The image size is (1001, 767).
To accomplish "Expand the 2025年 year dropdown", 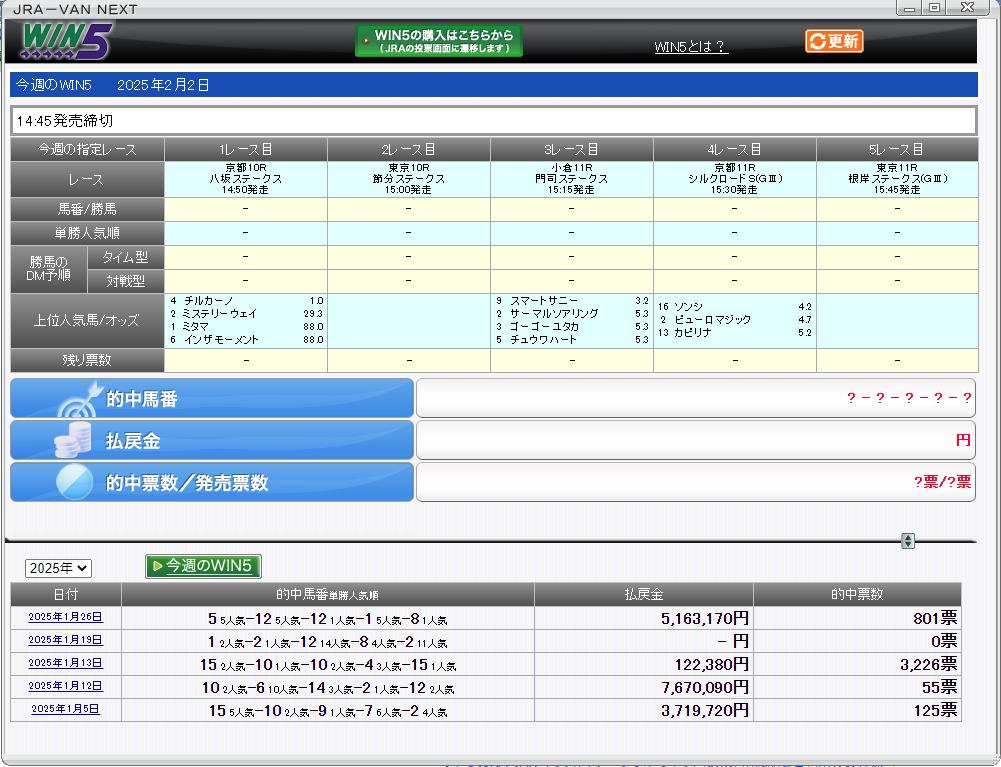I will pos(58,568).
